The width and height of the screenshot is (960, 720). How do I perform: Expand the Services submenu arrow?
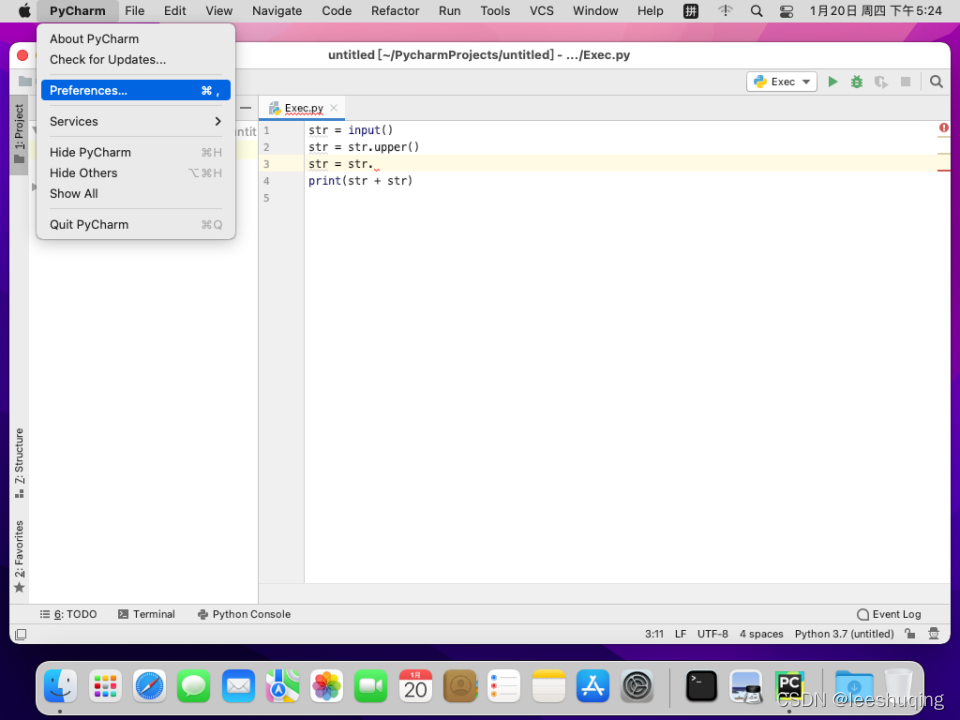pos(217,121)
